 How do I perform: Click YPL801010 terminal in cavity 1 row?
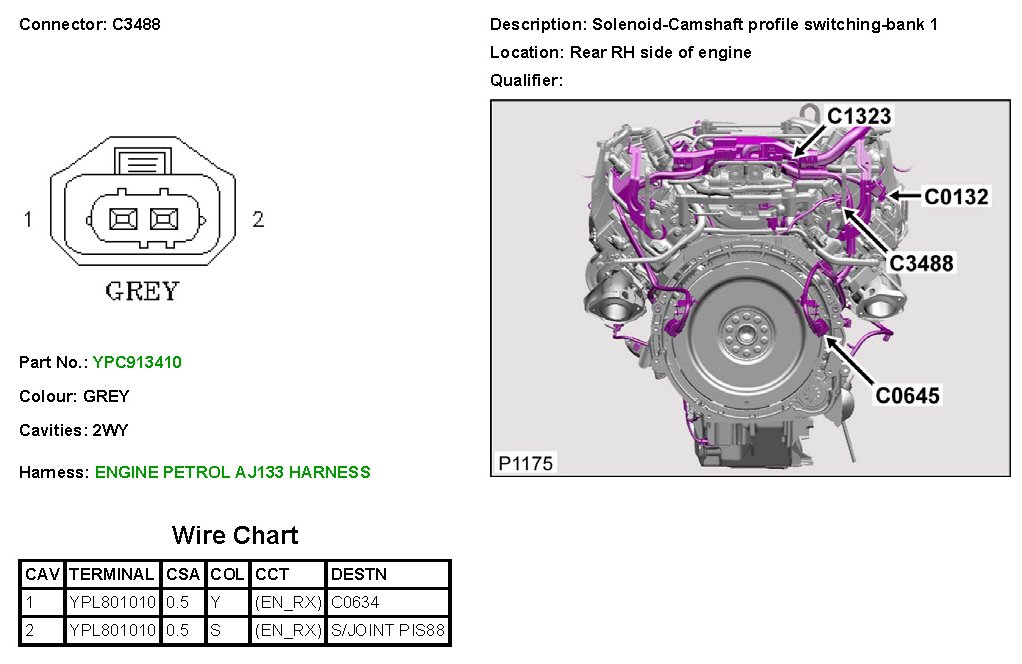click(112, 602)
